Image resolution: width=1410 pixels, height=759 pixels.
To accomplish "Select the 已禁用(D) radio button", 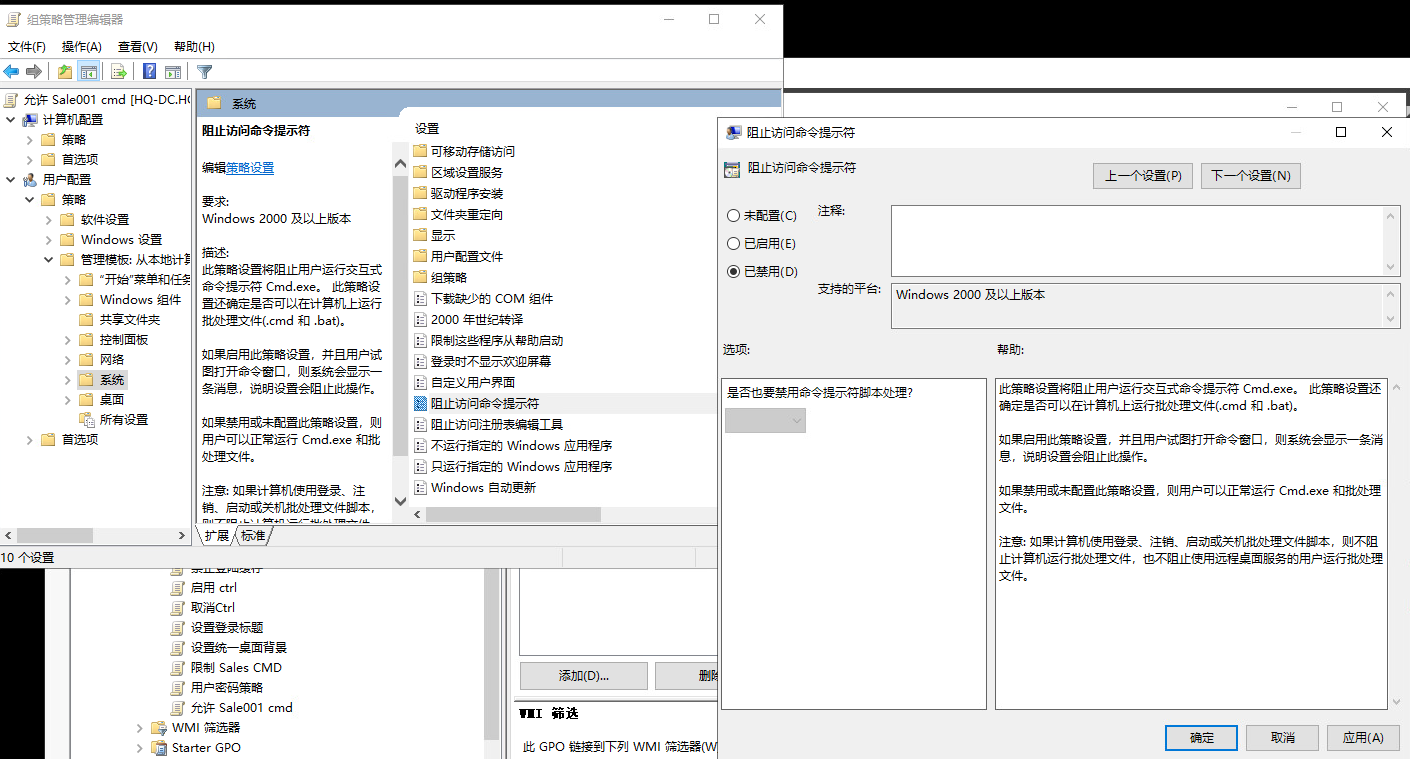I will point(734,271).
